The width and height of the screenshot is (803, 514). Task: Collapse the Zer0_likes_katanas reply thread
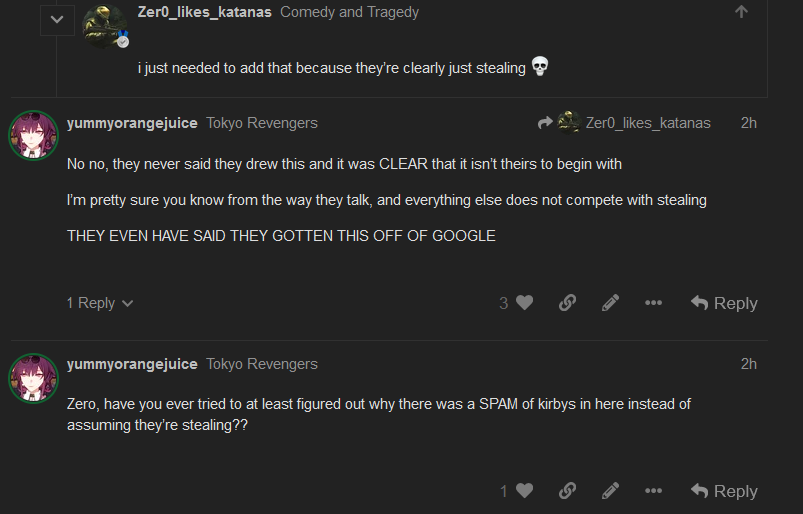click(x=57, y=19)
